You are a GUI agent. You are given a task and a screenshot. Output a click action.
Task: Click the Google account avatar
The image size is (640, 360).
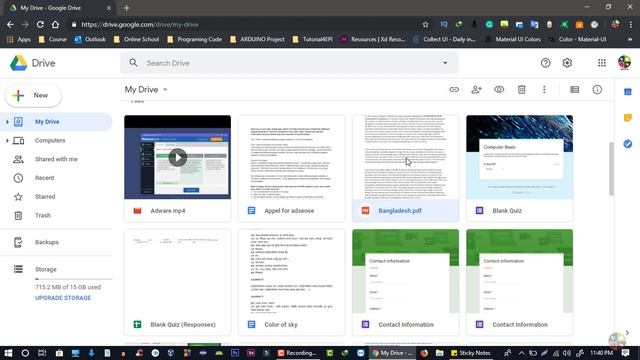[x=624, y=63]
